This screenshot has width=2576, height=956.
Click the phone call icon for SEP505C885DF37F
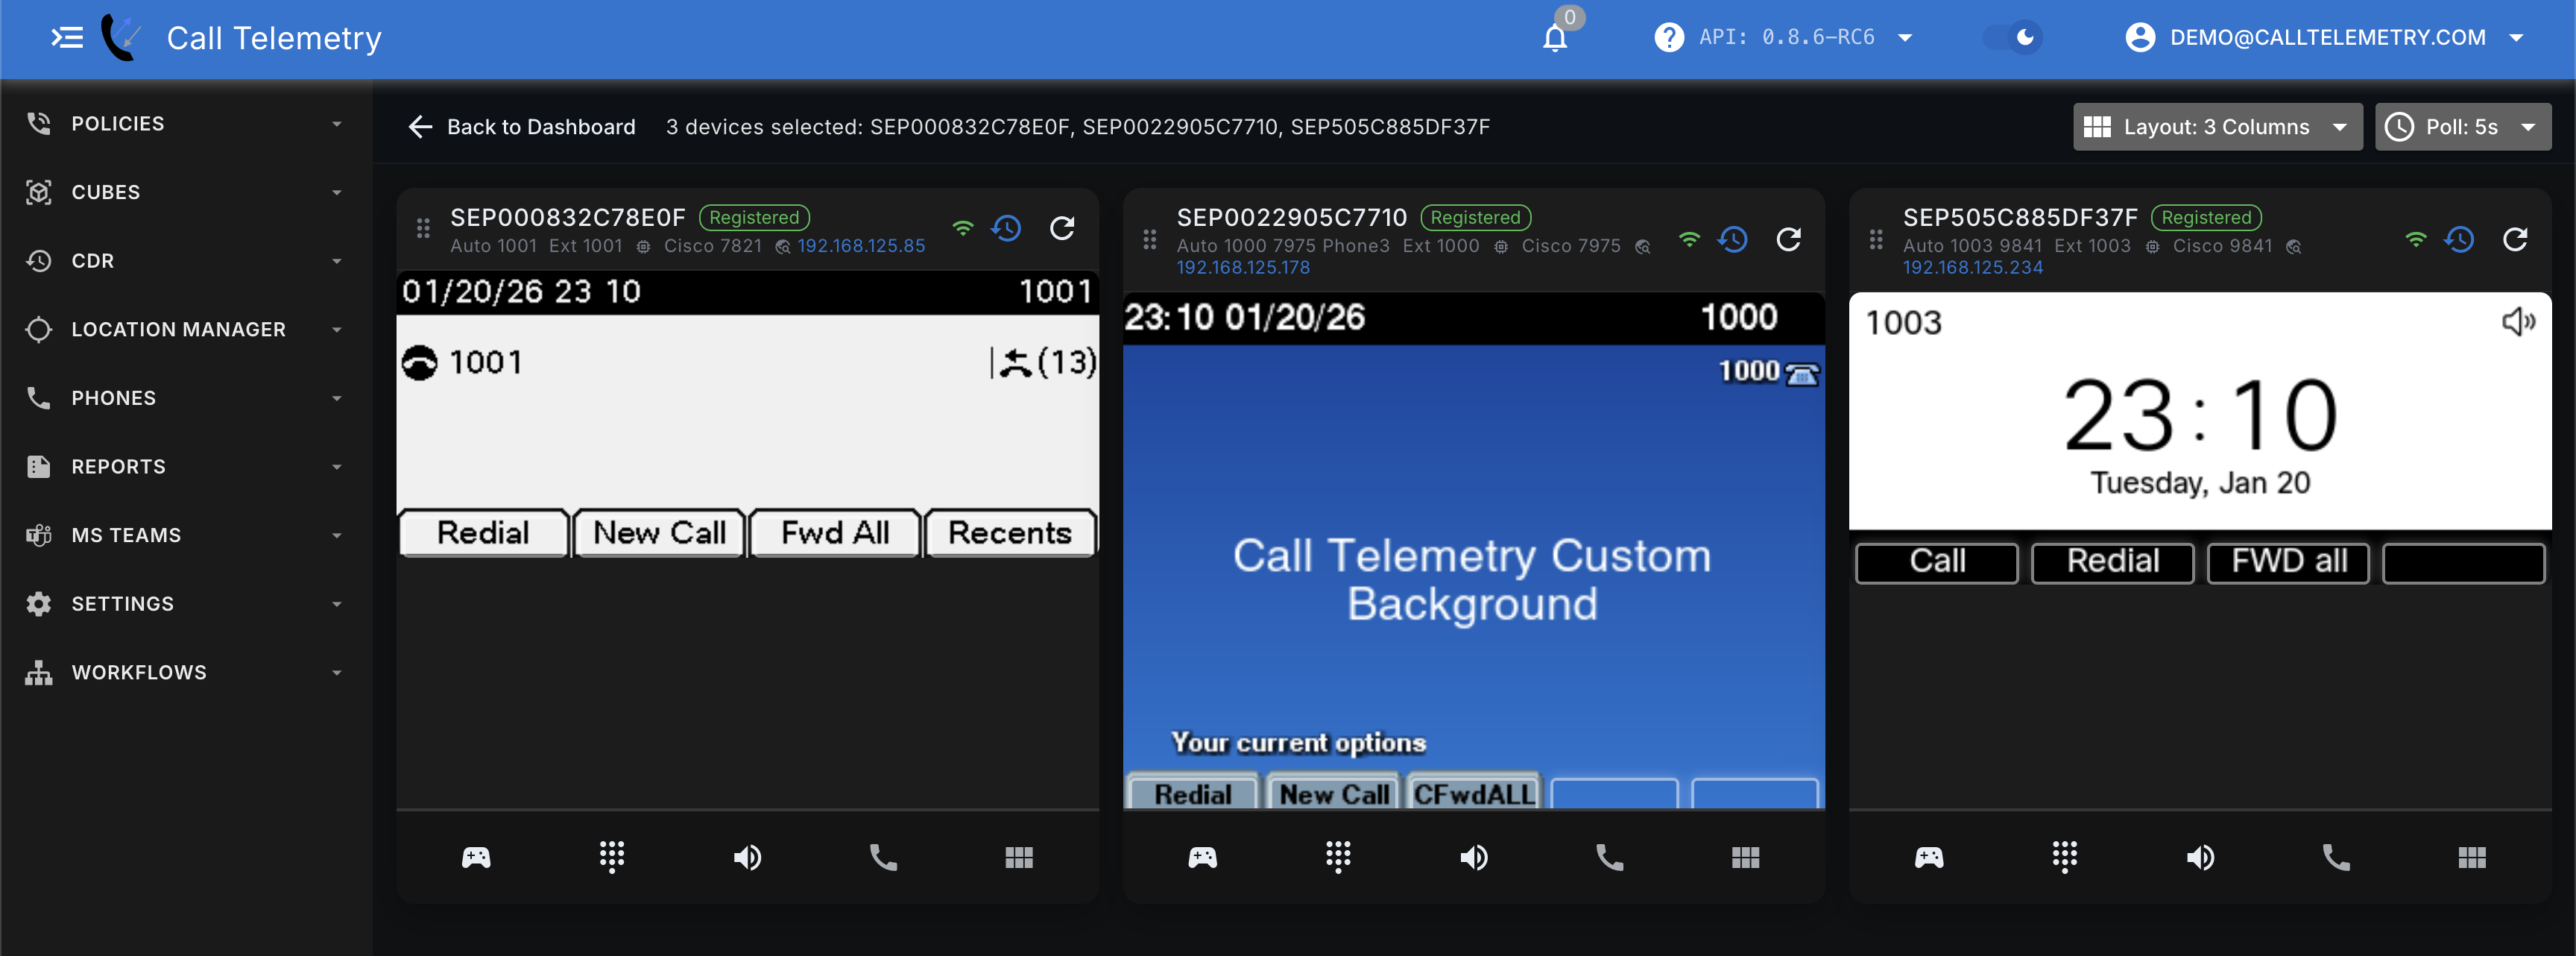pyautogui.click(x=2336, y=858)
